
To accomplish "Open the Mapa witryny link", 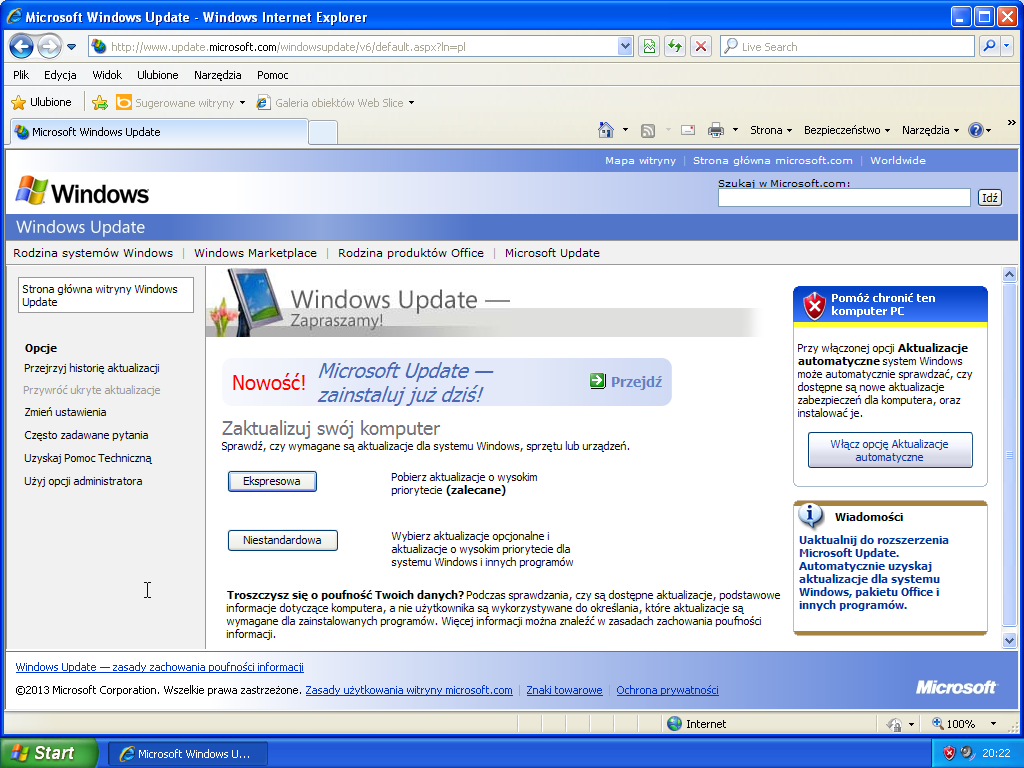I will click(x=640, y=161).
